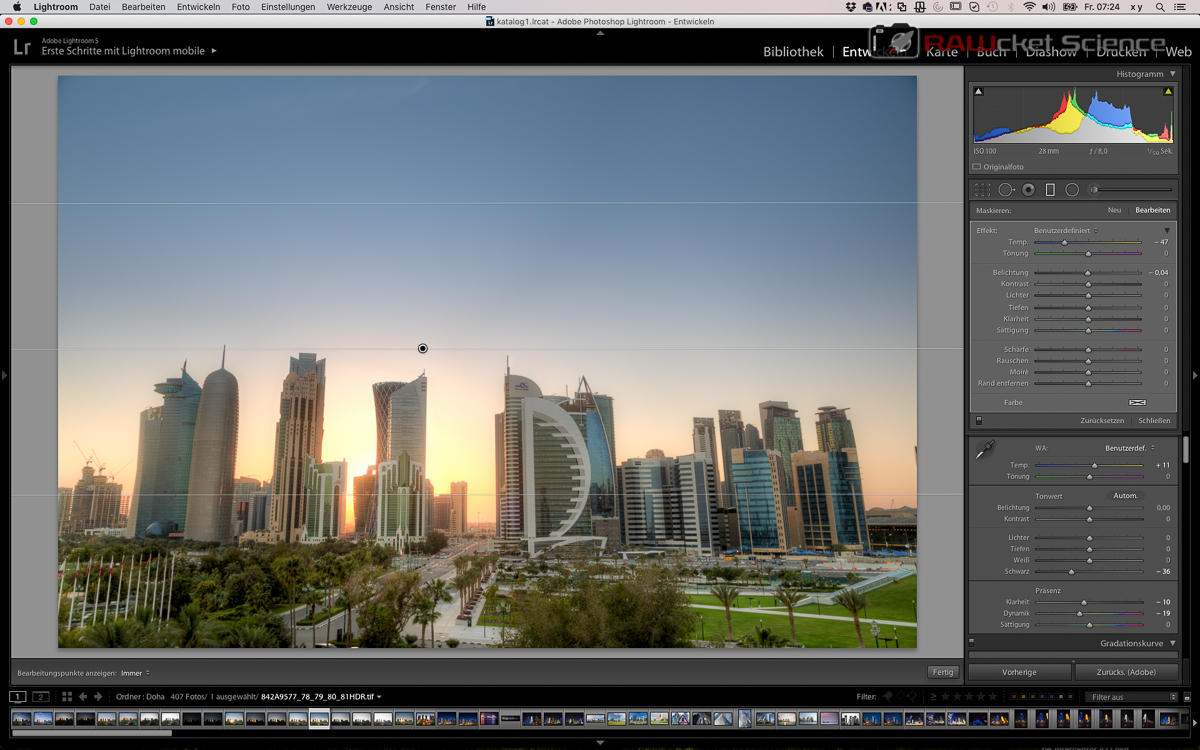Open Wi-Fi status menu
This screenshot has height=750, width=1200.
point(1029,7)
